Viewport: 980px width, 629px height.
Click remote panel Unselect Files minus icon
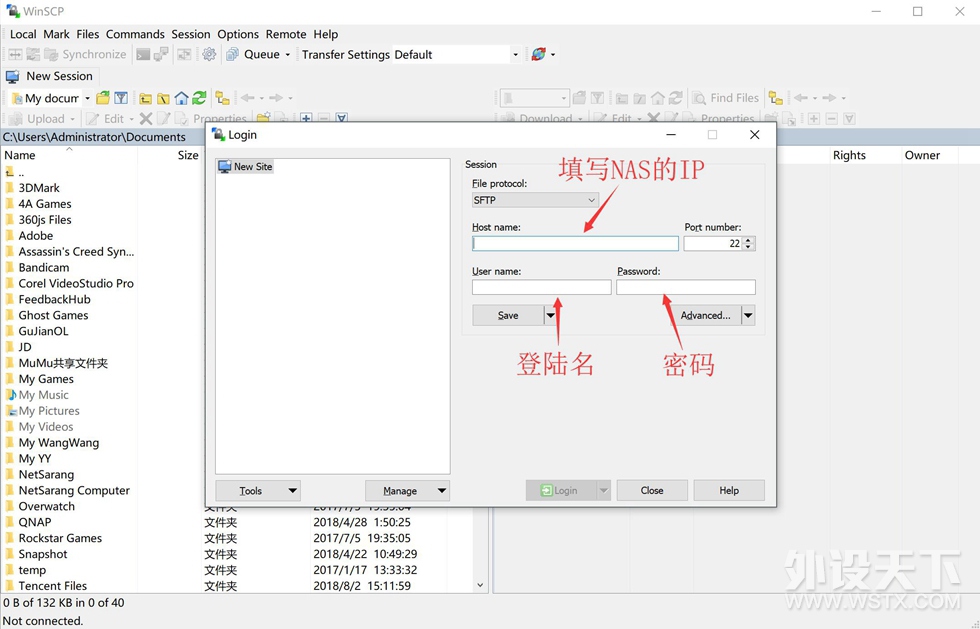(x=831, y=119)
